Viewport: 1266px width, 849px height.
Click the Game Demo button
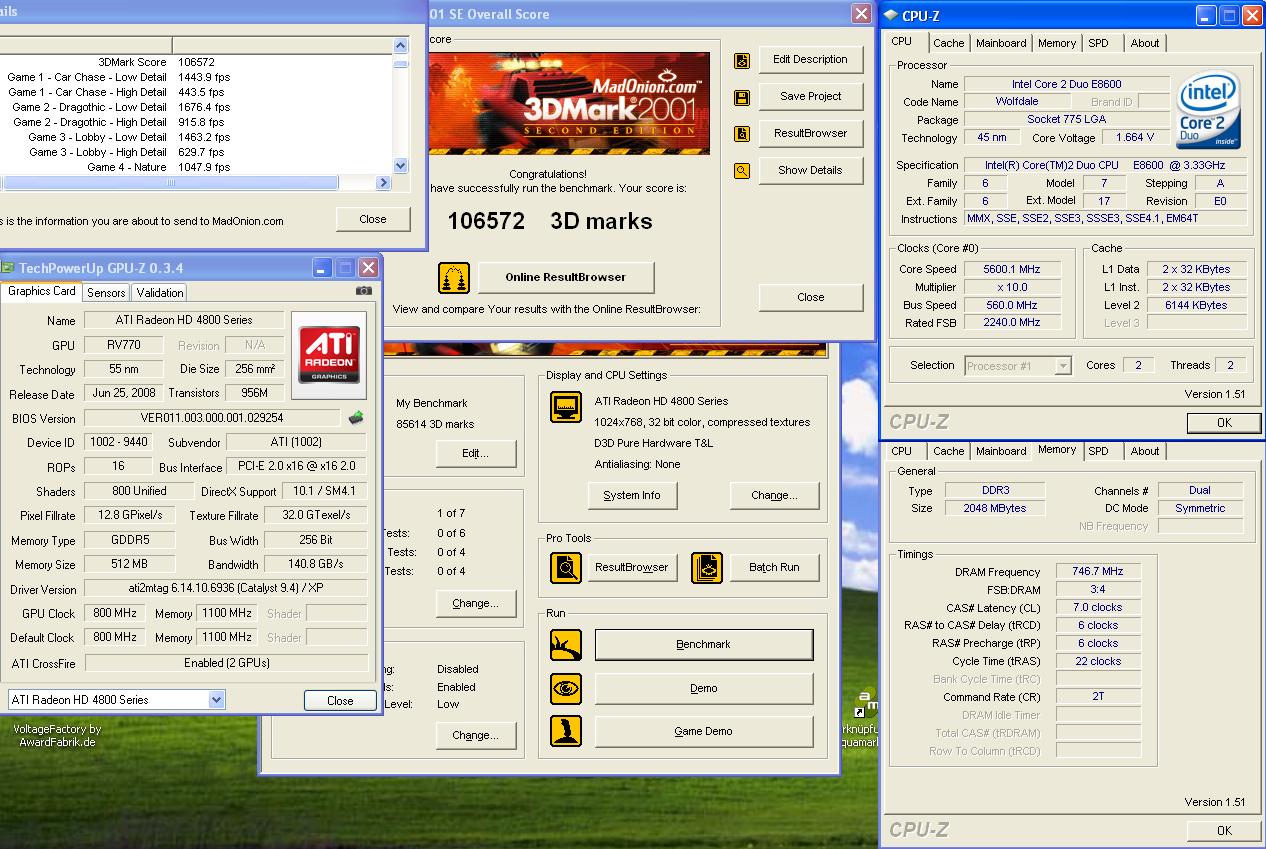(704, 731)
